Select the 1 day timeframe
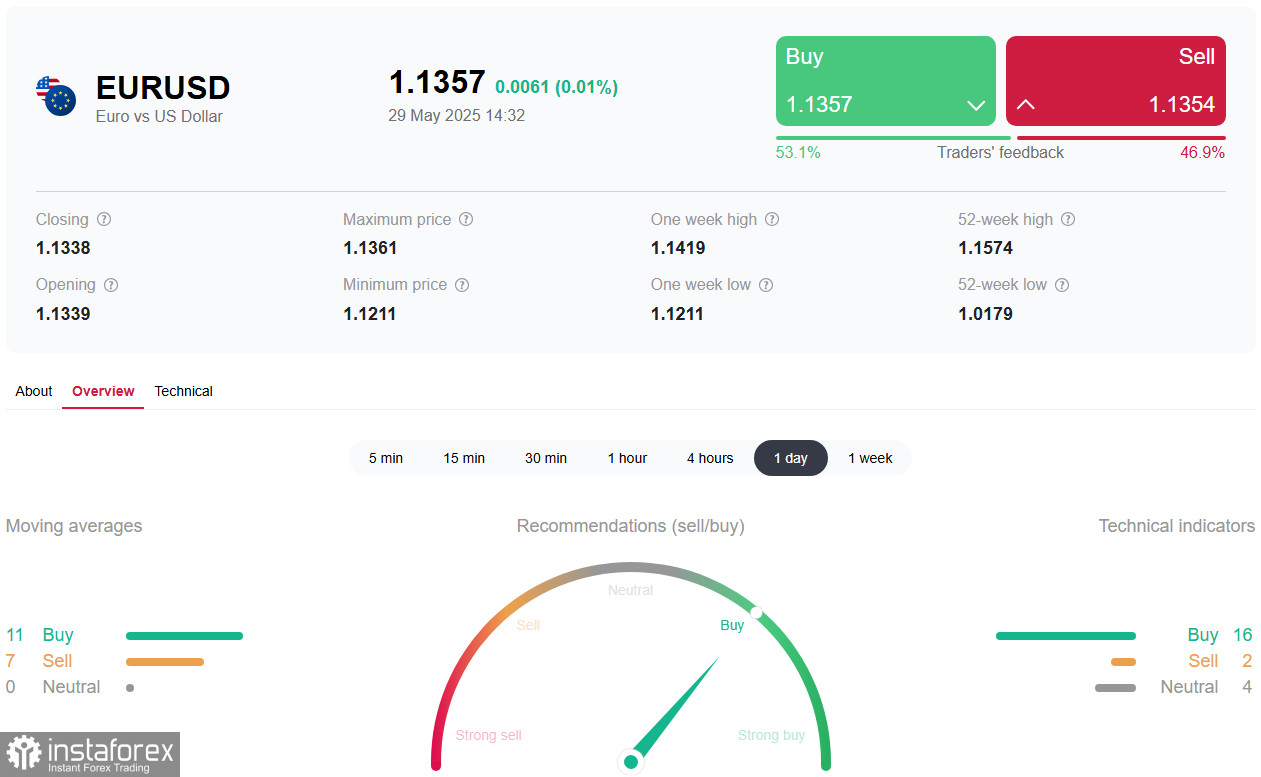 click(x=791, y=458)
